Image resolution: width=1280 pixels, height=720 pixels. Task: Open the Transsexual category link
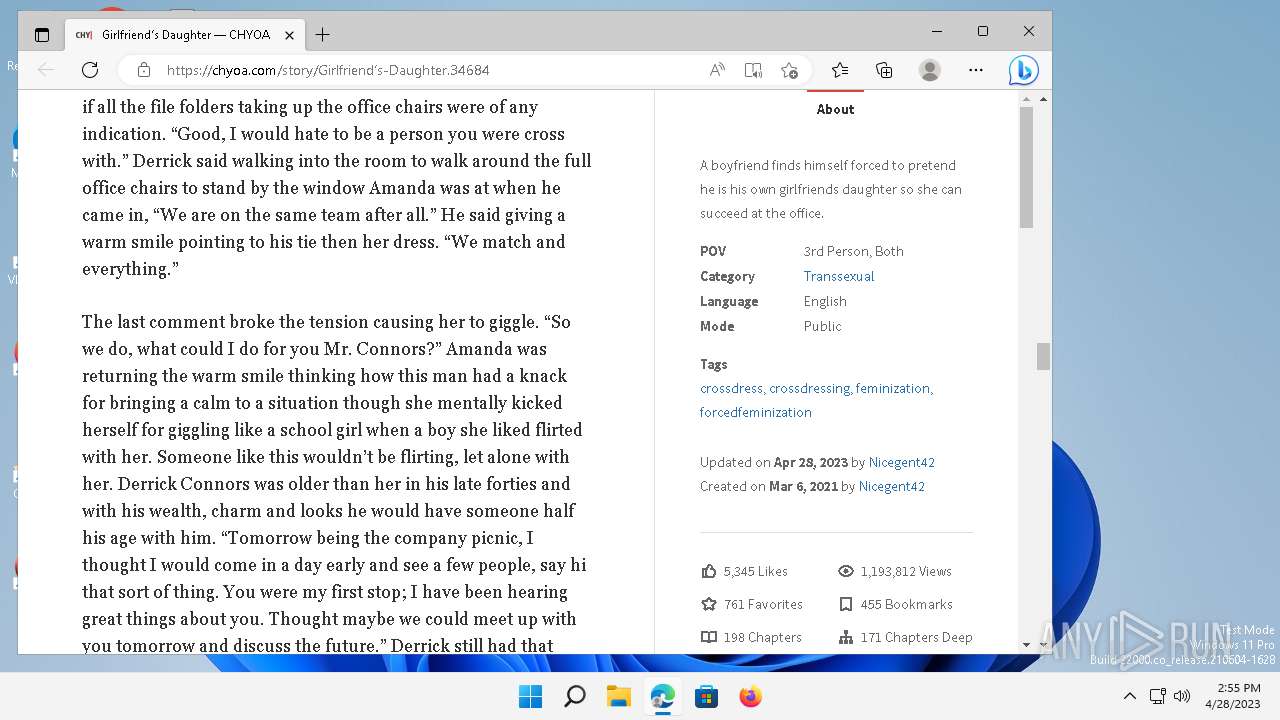pyautogui.click(x=838, y=276)
